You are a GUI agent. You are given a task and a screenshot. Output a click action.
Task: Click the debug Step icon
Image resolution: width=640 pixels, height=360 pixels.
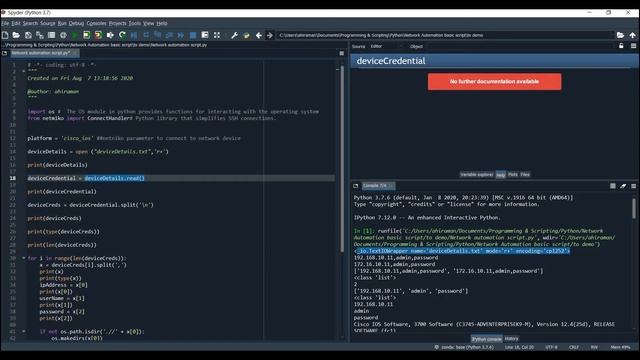pos(146,35)
